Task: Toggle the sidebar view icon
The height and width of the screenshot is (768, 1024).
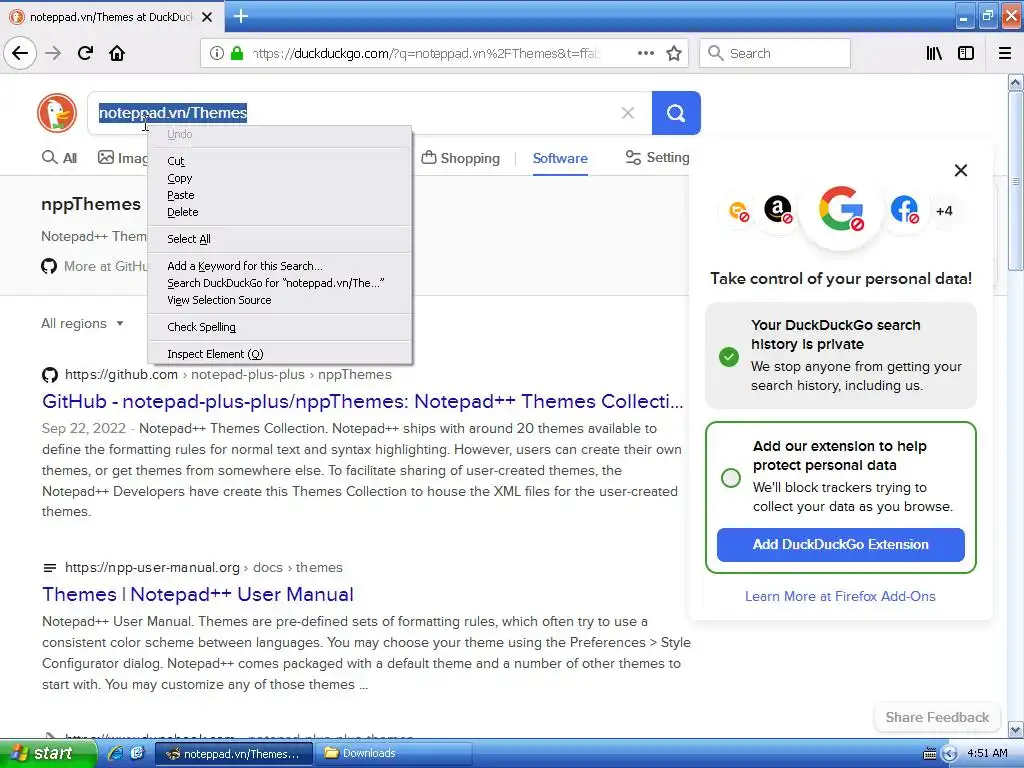Action: click(966, 53)
